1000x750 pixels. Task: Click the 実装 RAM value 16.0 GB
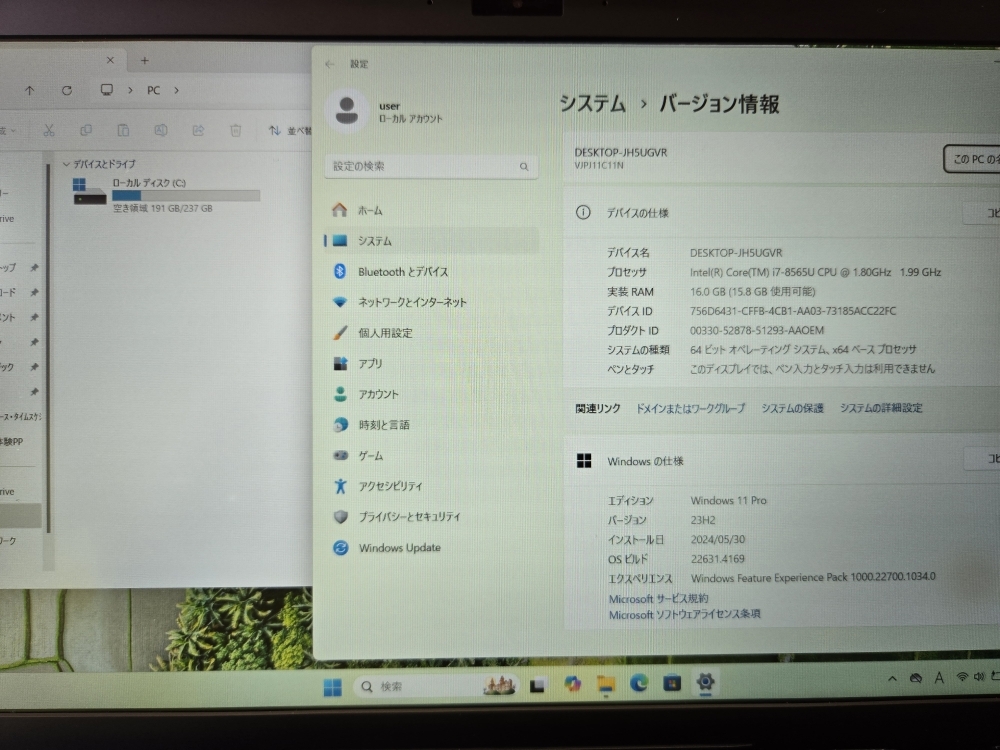pos(753,291)
